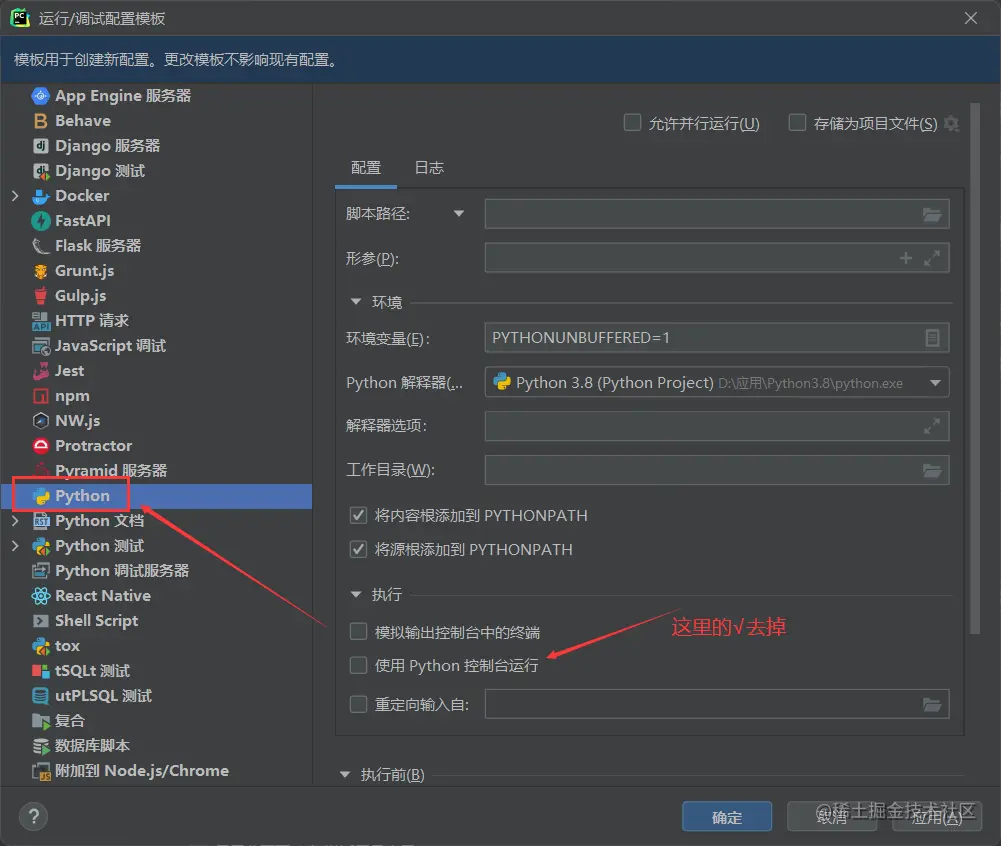Click the 取消 button
Viewport: 1001px width, 846px height.
point(832,817)
